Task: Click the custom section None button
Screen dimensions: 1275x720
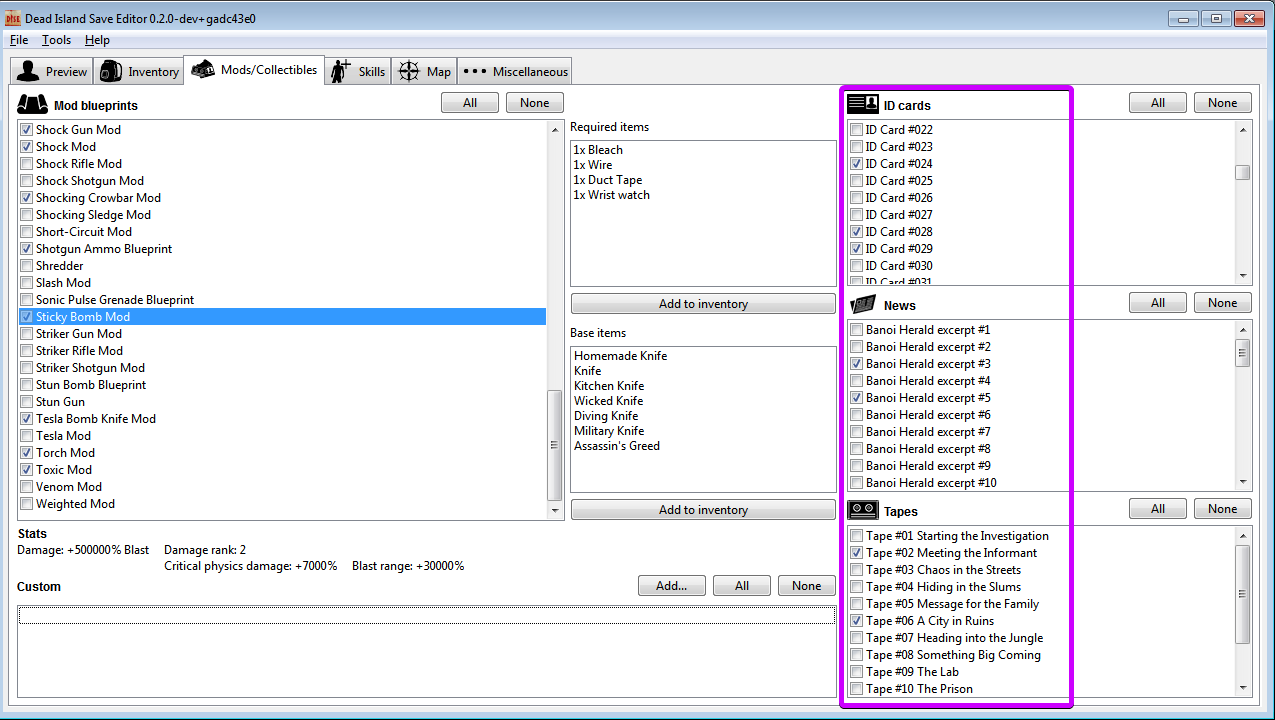Action: tap(807, 586)
